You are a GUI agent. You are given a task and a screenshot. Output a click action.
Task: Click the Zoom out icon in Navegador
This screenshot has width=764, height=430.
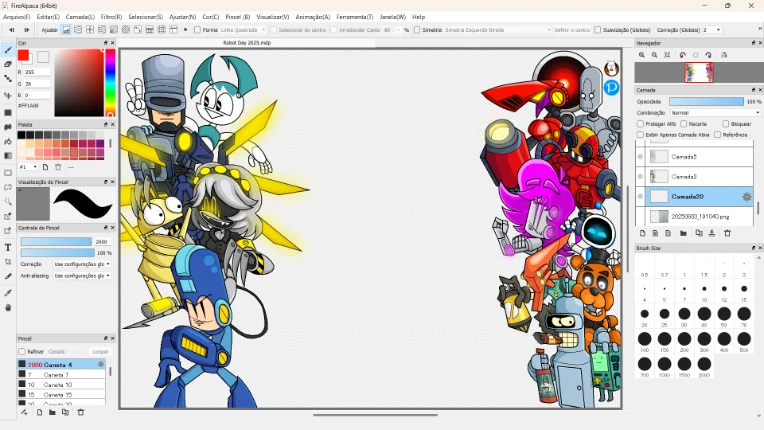point(654,55)
